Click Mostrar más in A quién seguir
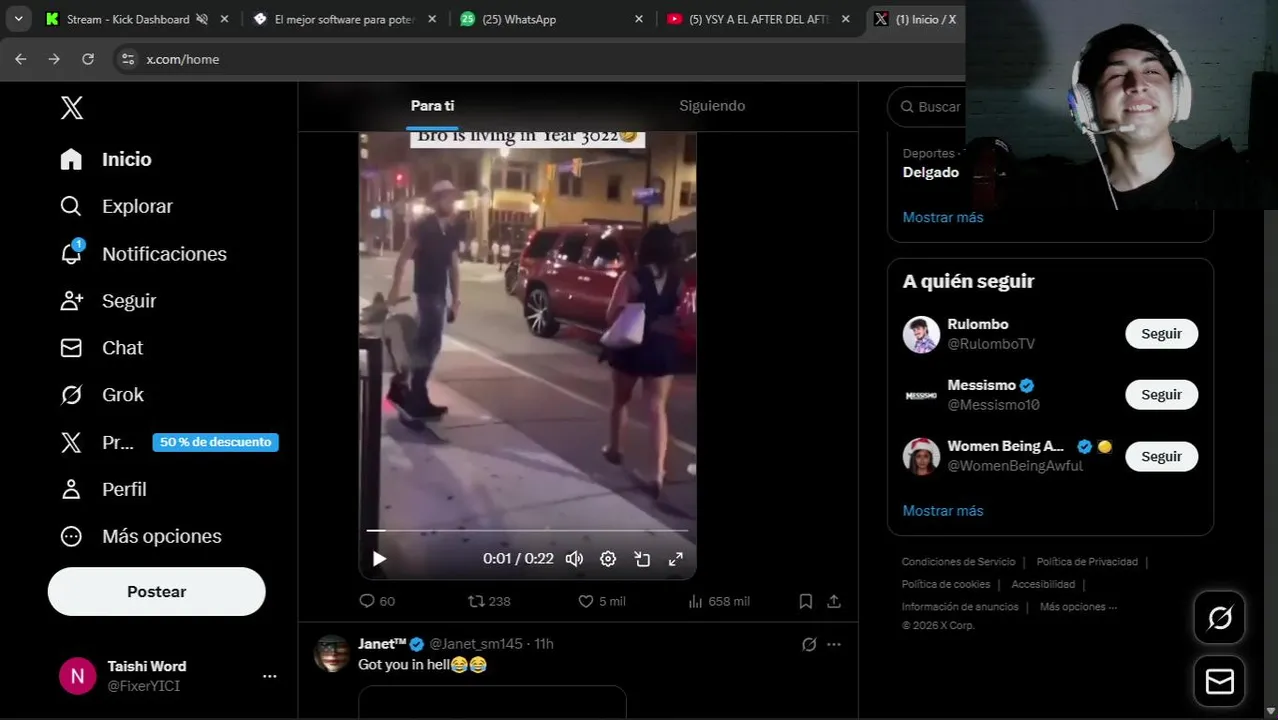The width and height of the screenshot is (1278, 720). 943,510
